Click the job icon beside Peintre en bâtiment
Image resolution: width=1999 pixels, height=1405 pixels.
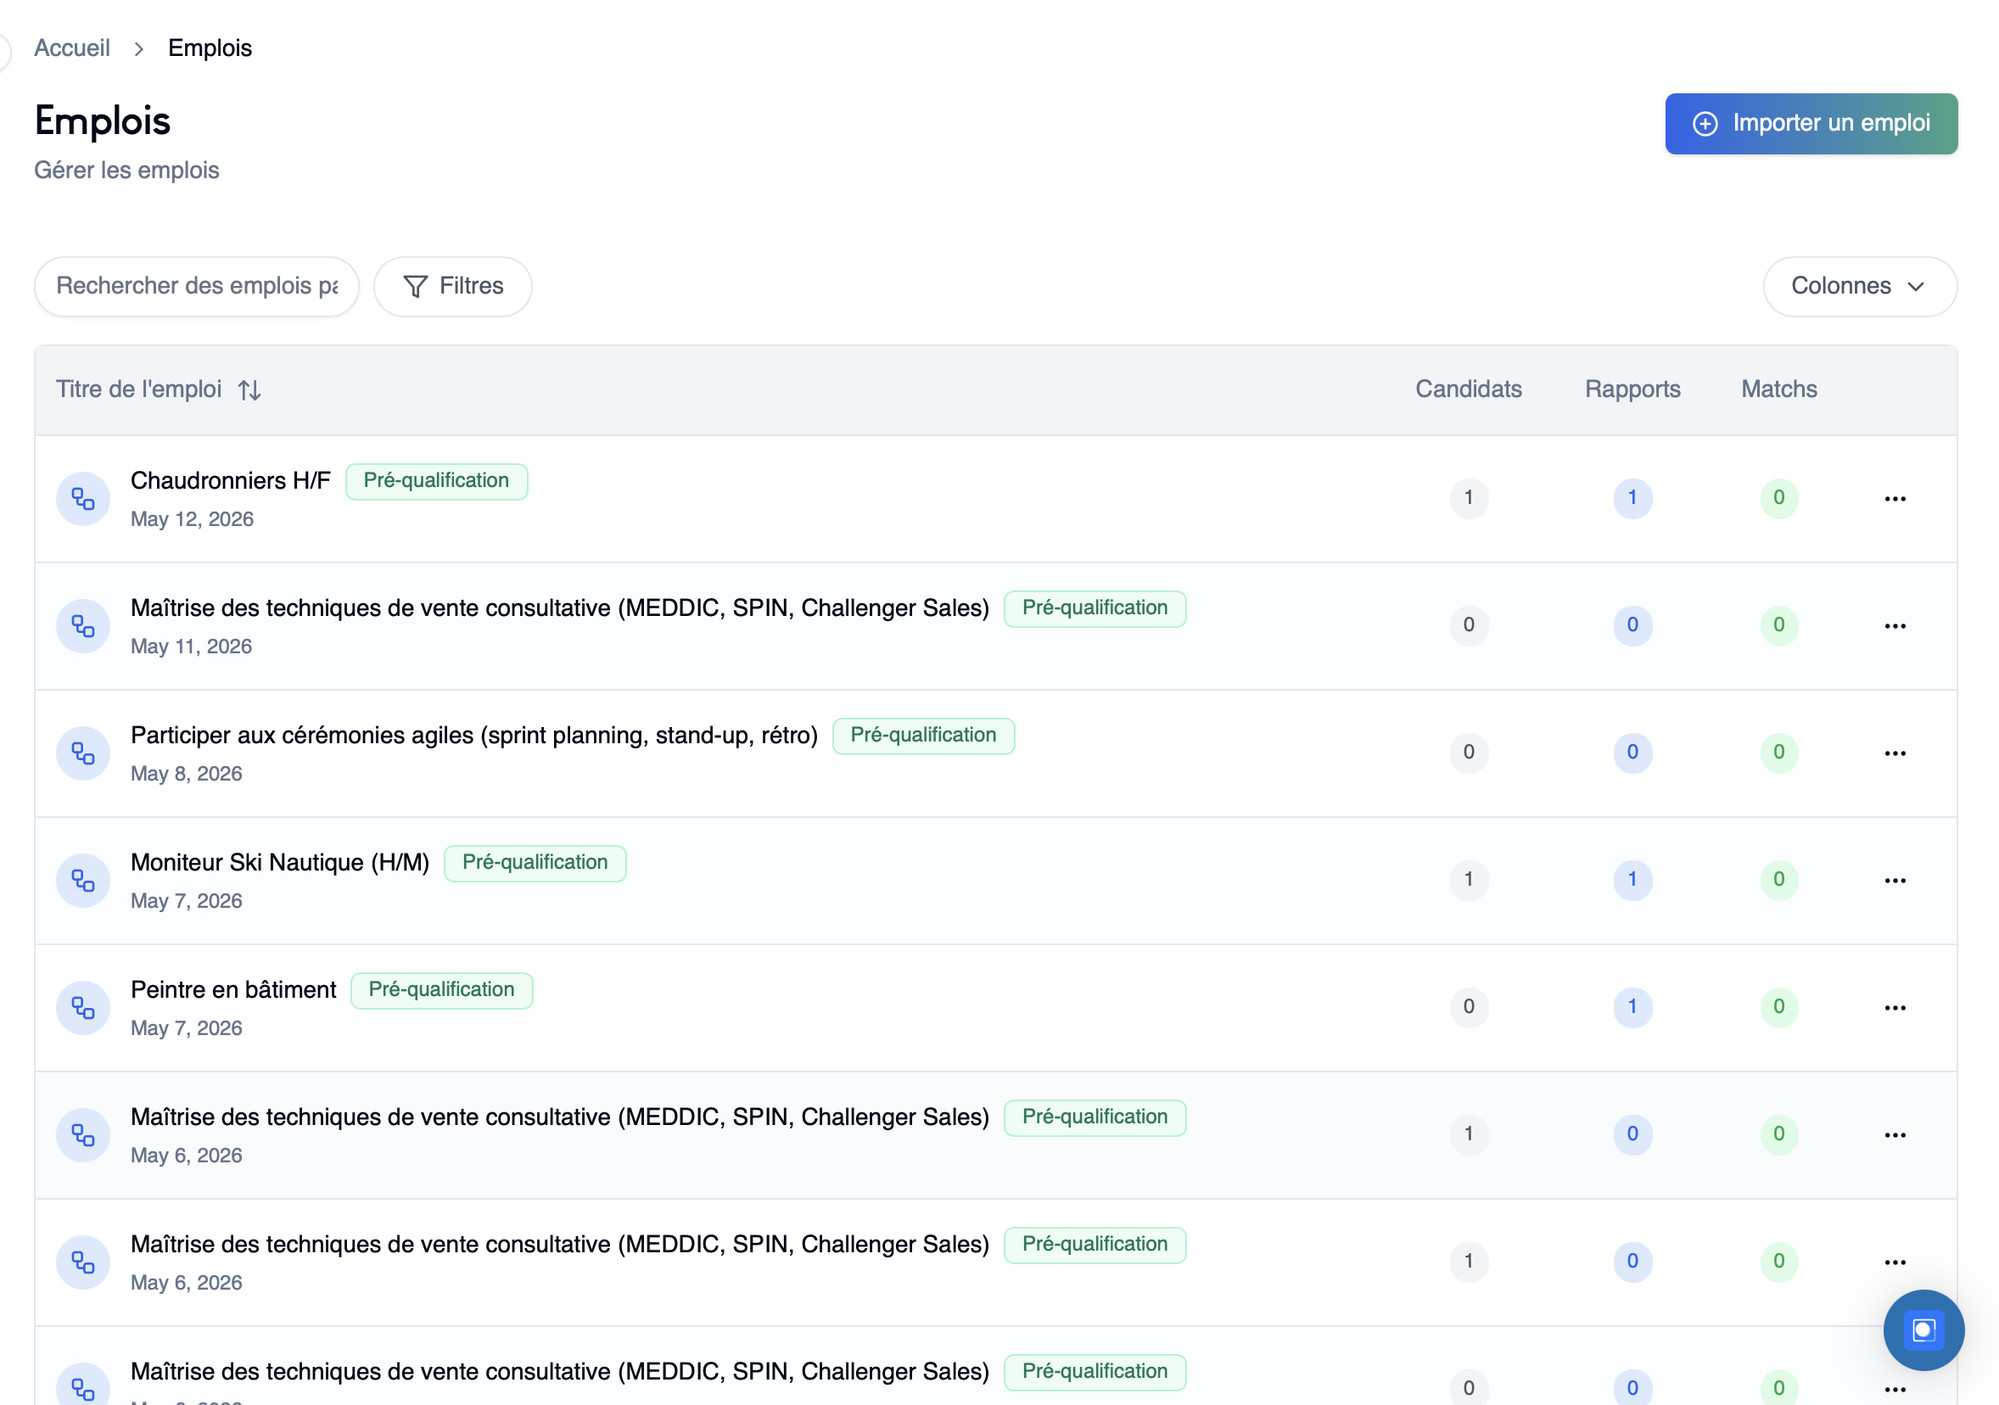(x=83, y=1007)
